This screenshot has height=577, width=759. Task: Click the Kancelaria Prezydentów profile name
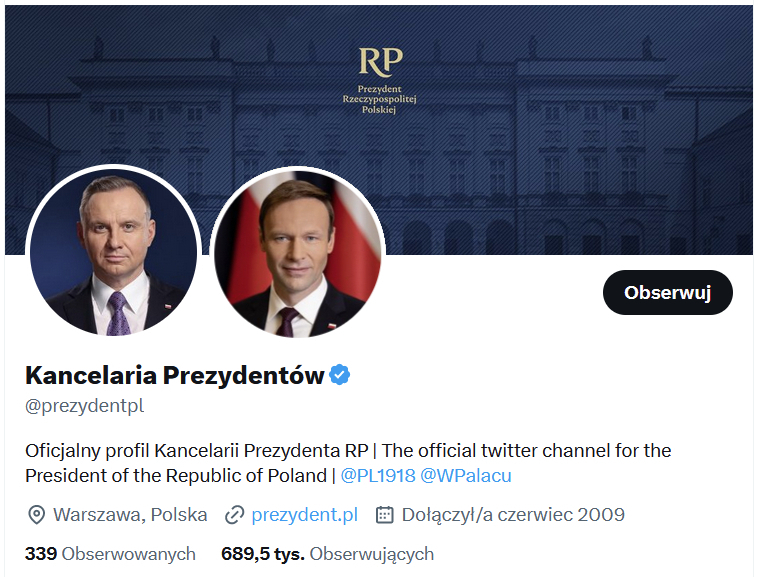tap(175, 376)
